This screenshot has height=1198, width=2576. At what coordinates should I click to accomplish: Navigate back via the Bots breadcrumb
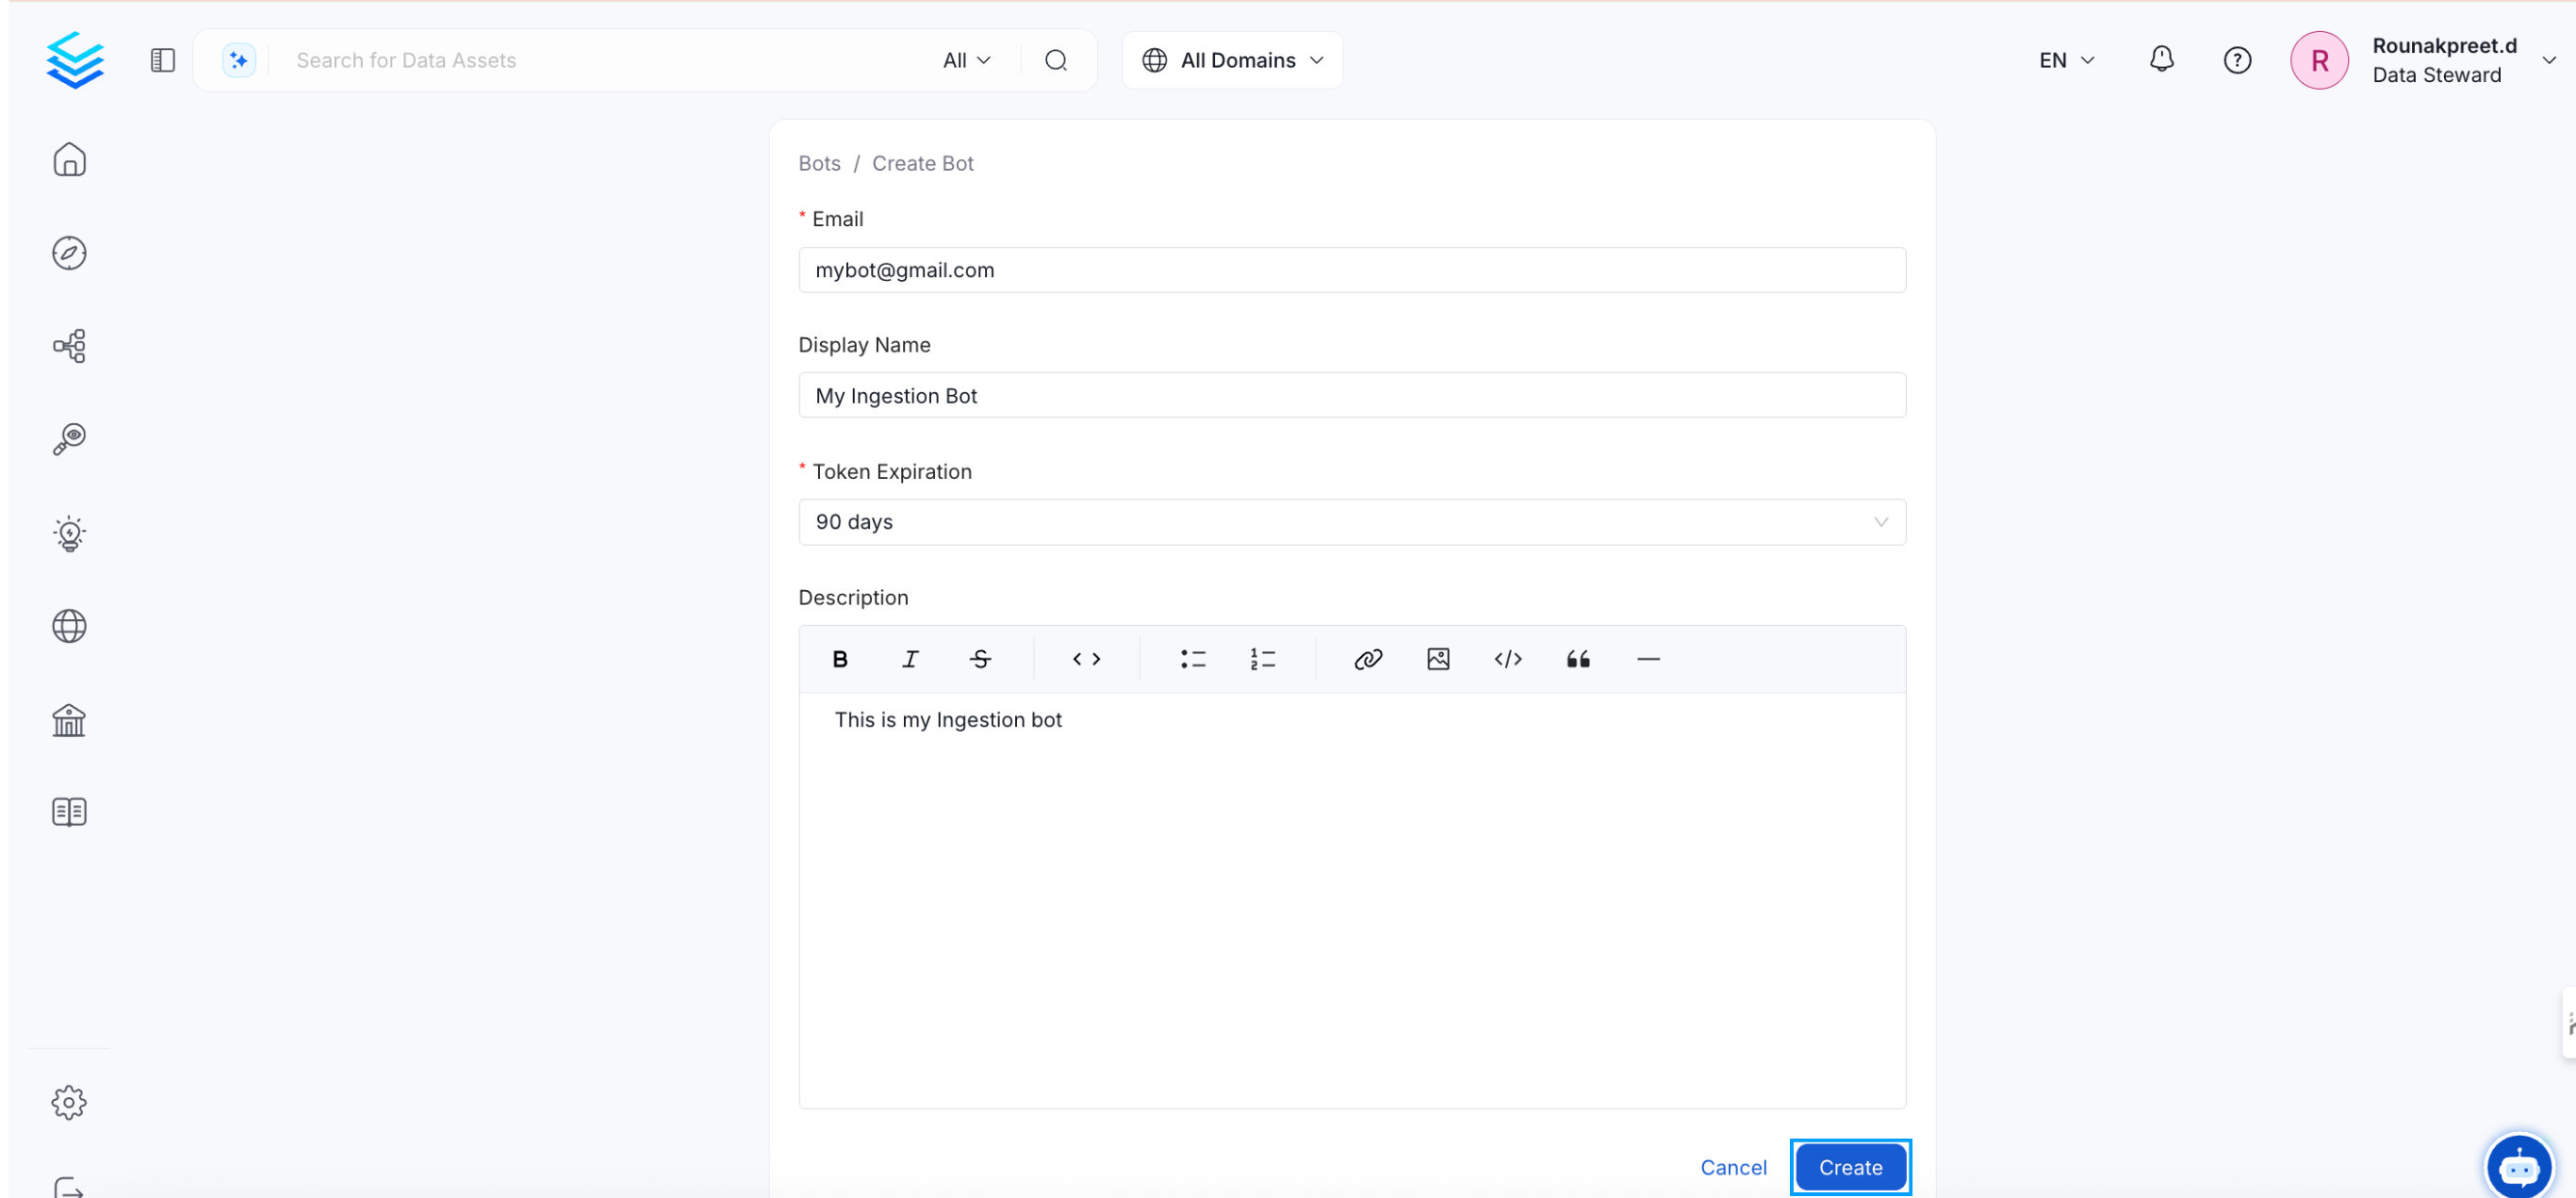click(x=819, y=162)
